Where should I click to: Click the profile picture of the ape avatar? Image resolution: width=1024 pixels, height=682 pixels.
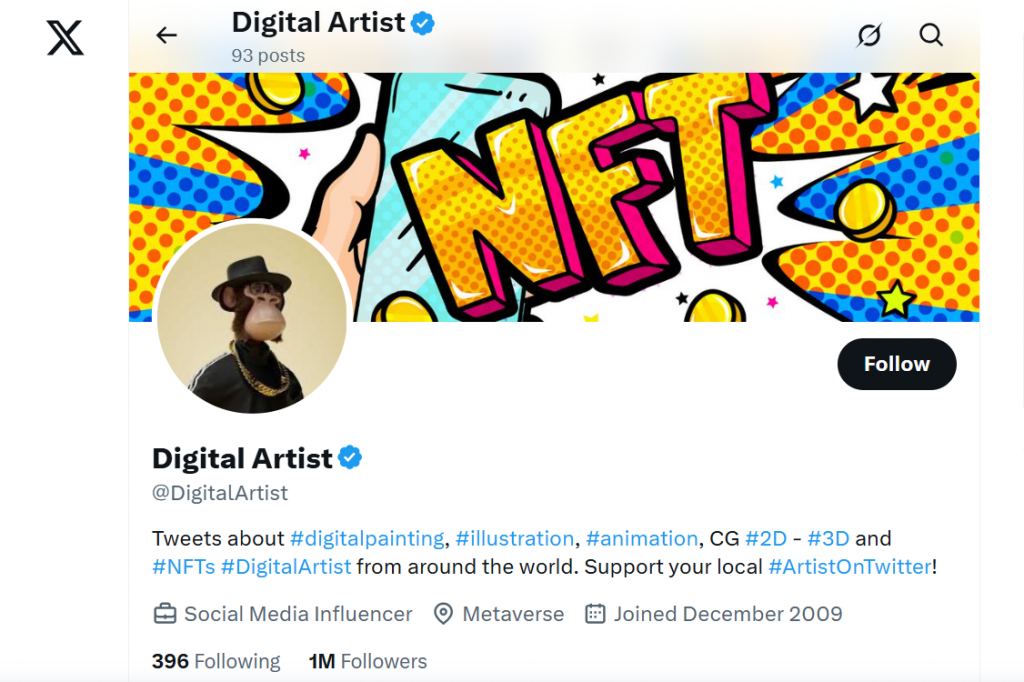pyautogui.click(x=251, y=318)
